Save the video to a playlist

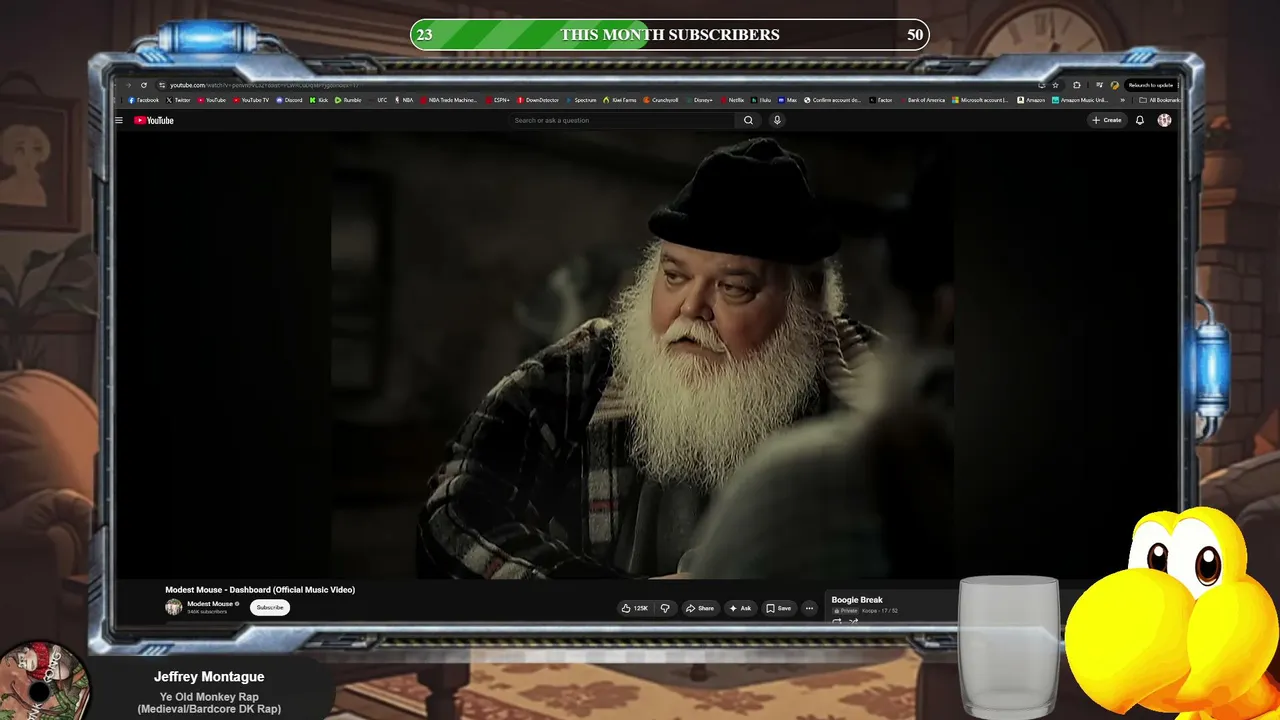pyautogui.click(x=778, y=608)
